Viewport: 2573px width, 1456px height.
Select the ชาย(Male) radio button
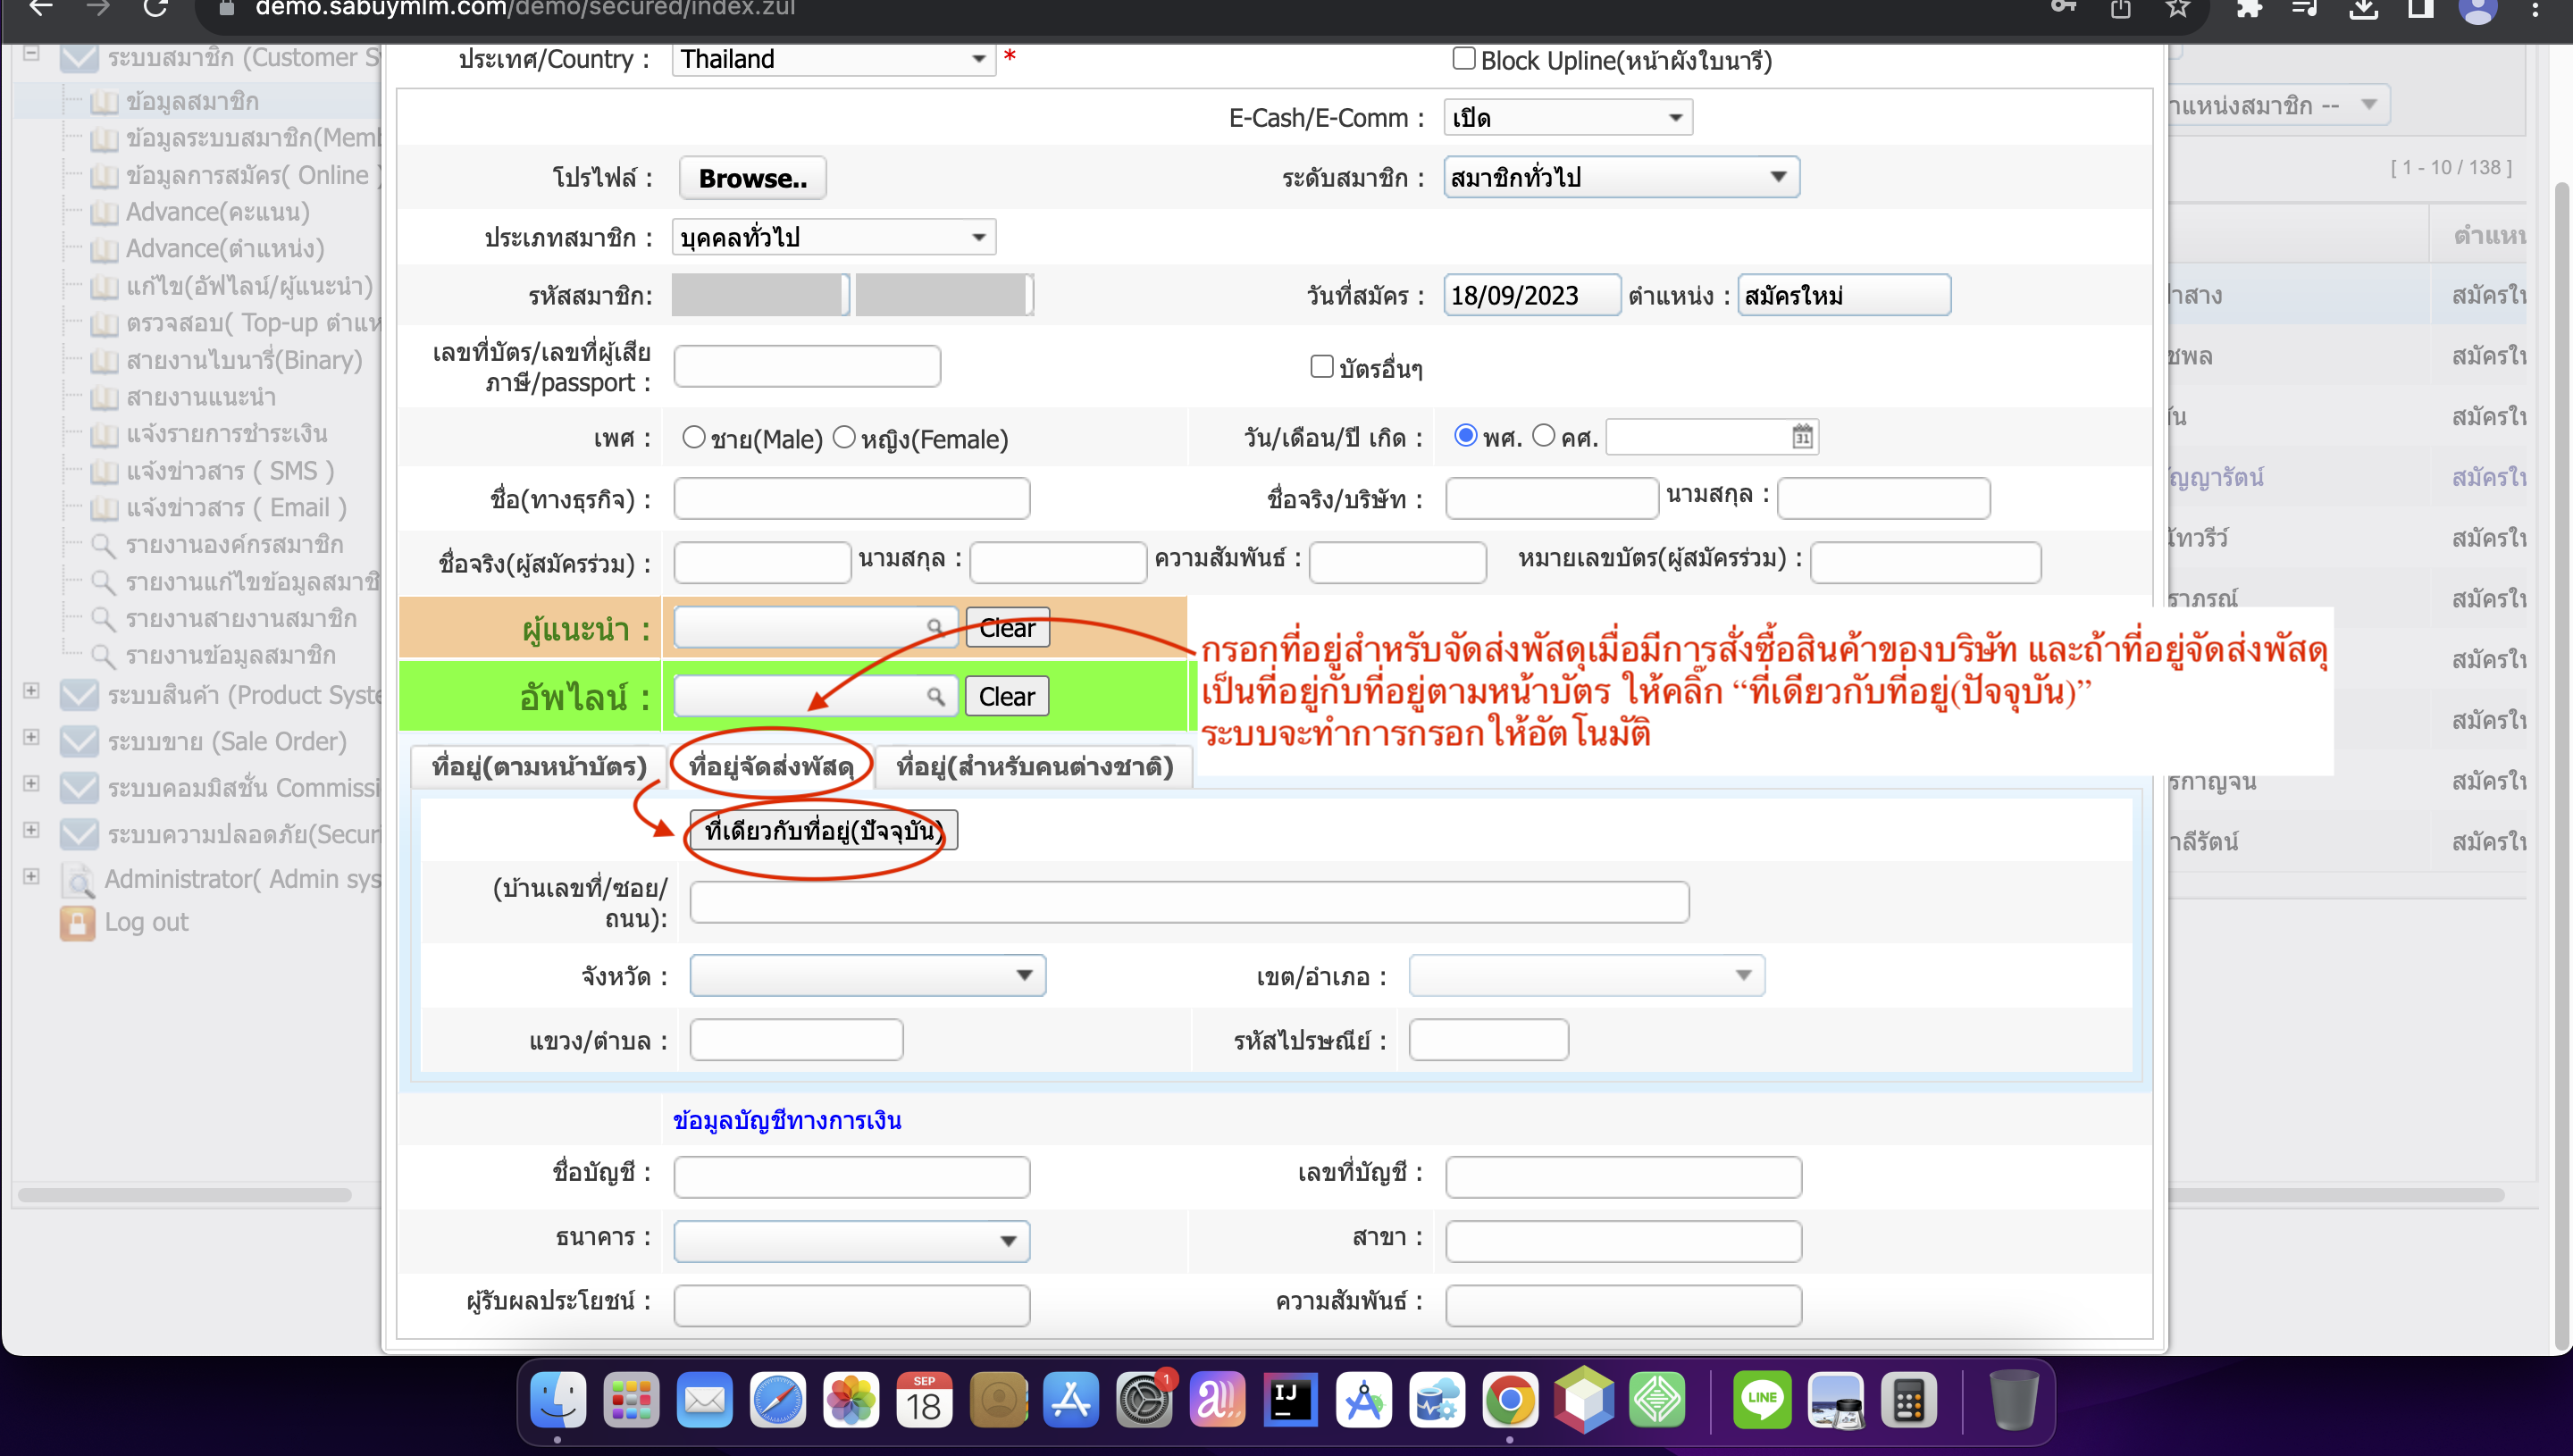click(693, 437)
